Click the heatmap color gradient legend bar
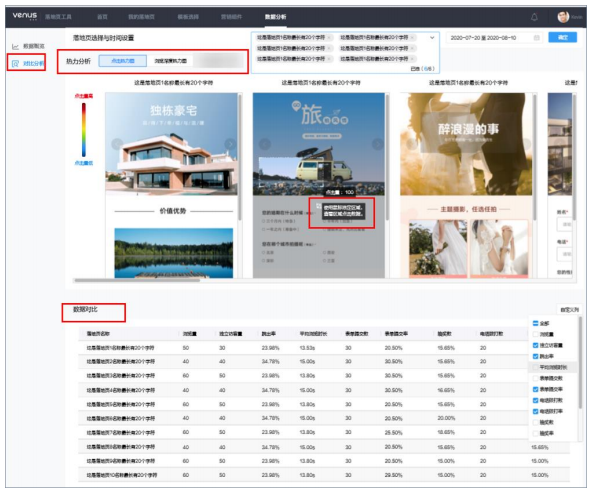This screenshot has height=495, width=592. (x=84, y=130)
